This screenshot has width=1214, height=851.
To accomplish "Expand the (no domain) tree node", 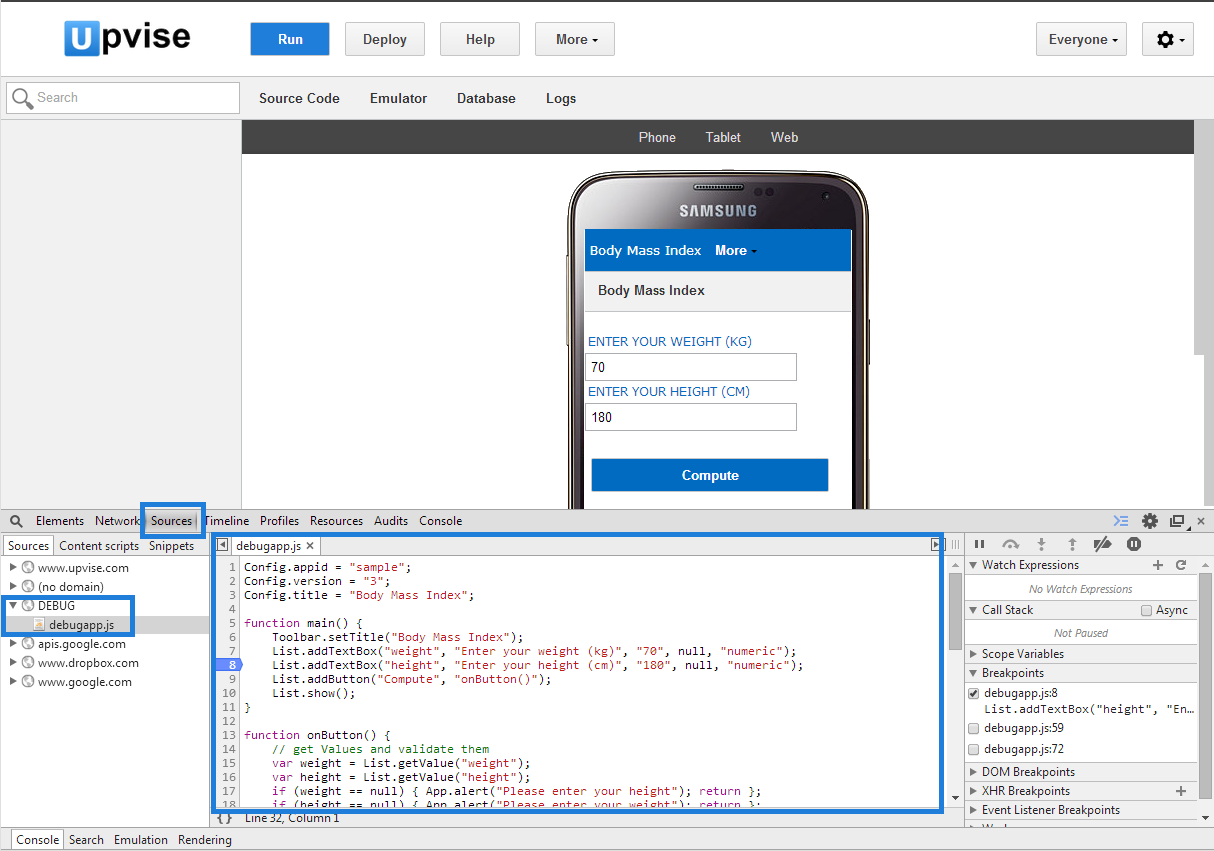I will coord(13,587).
